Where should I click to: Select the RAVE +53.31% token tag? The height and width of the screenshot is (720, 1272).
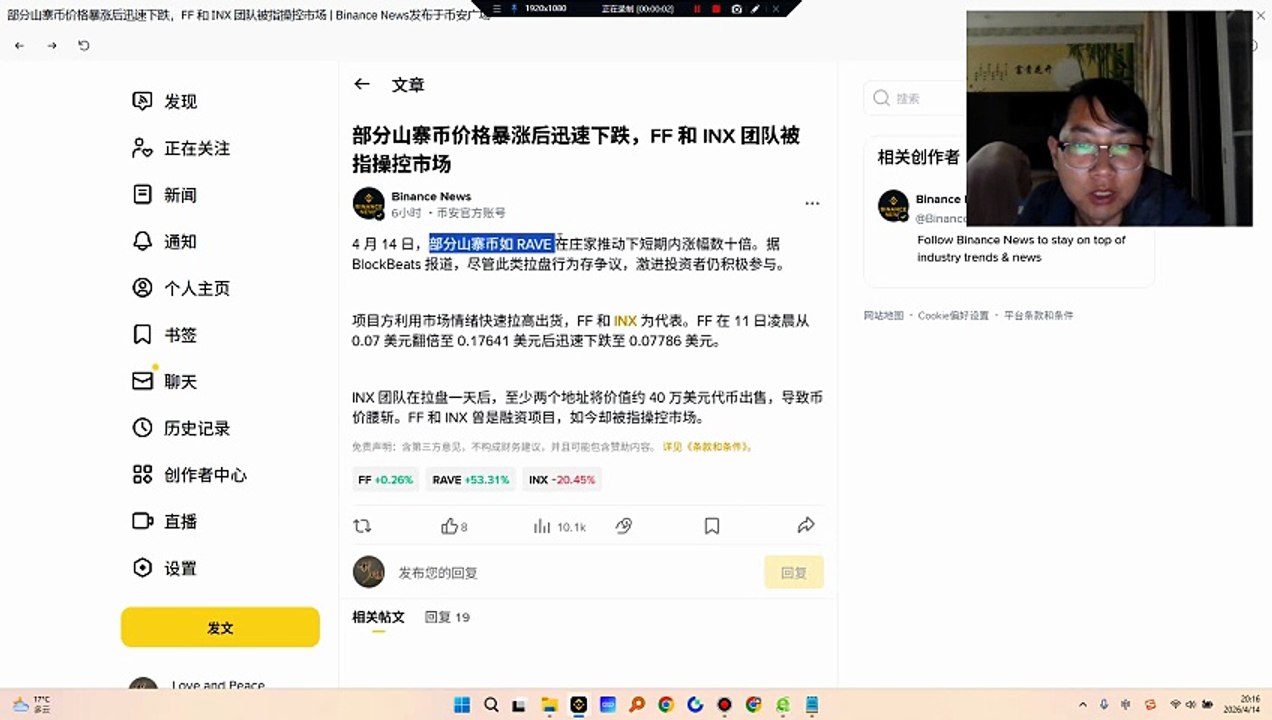click(471, 480)
